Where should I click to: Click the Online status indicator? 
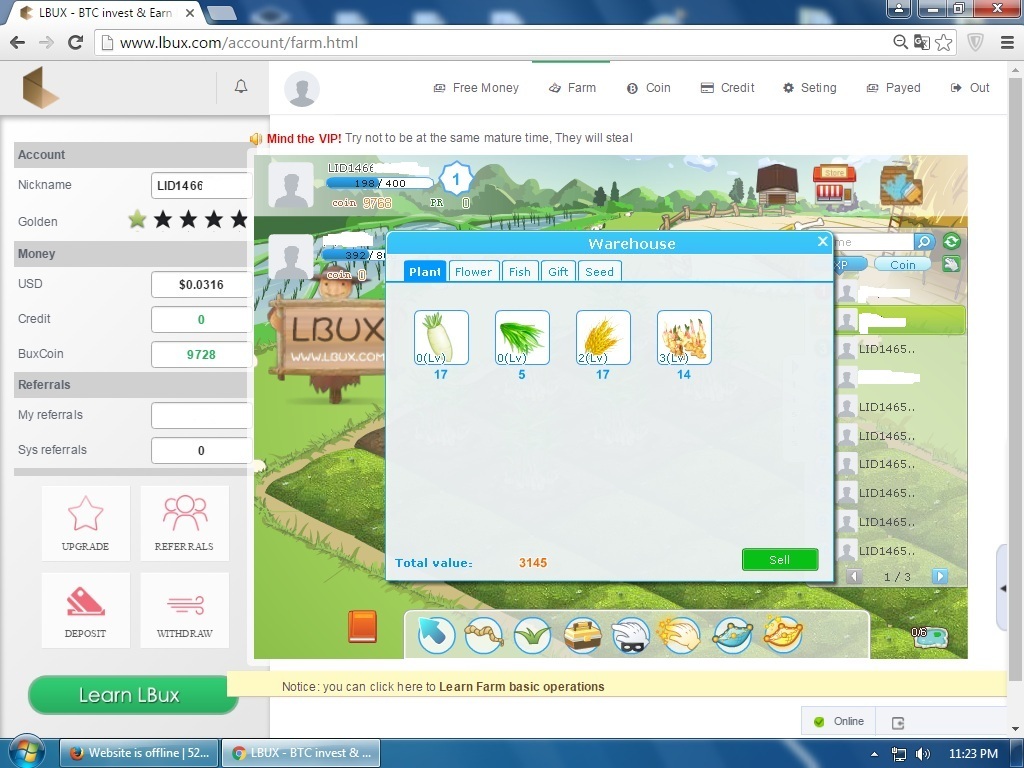(839, 721)
